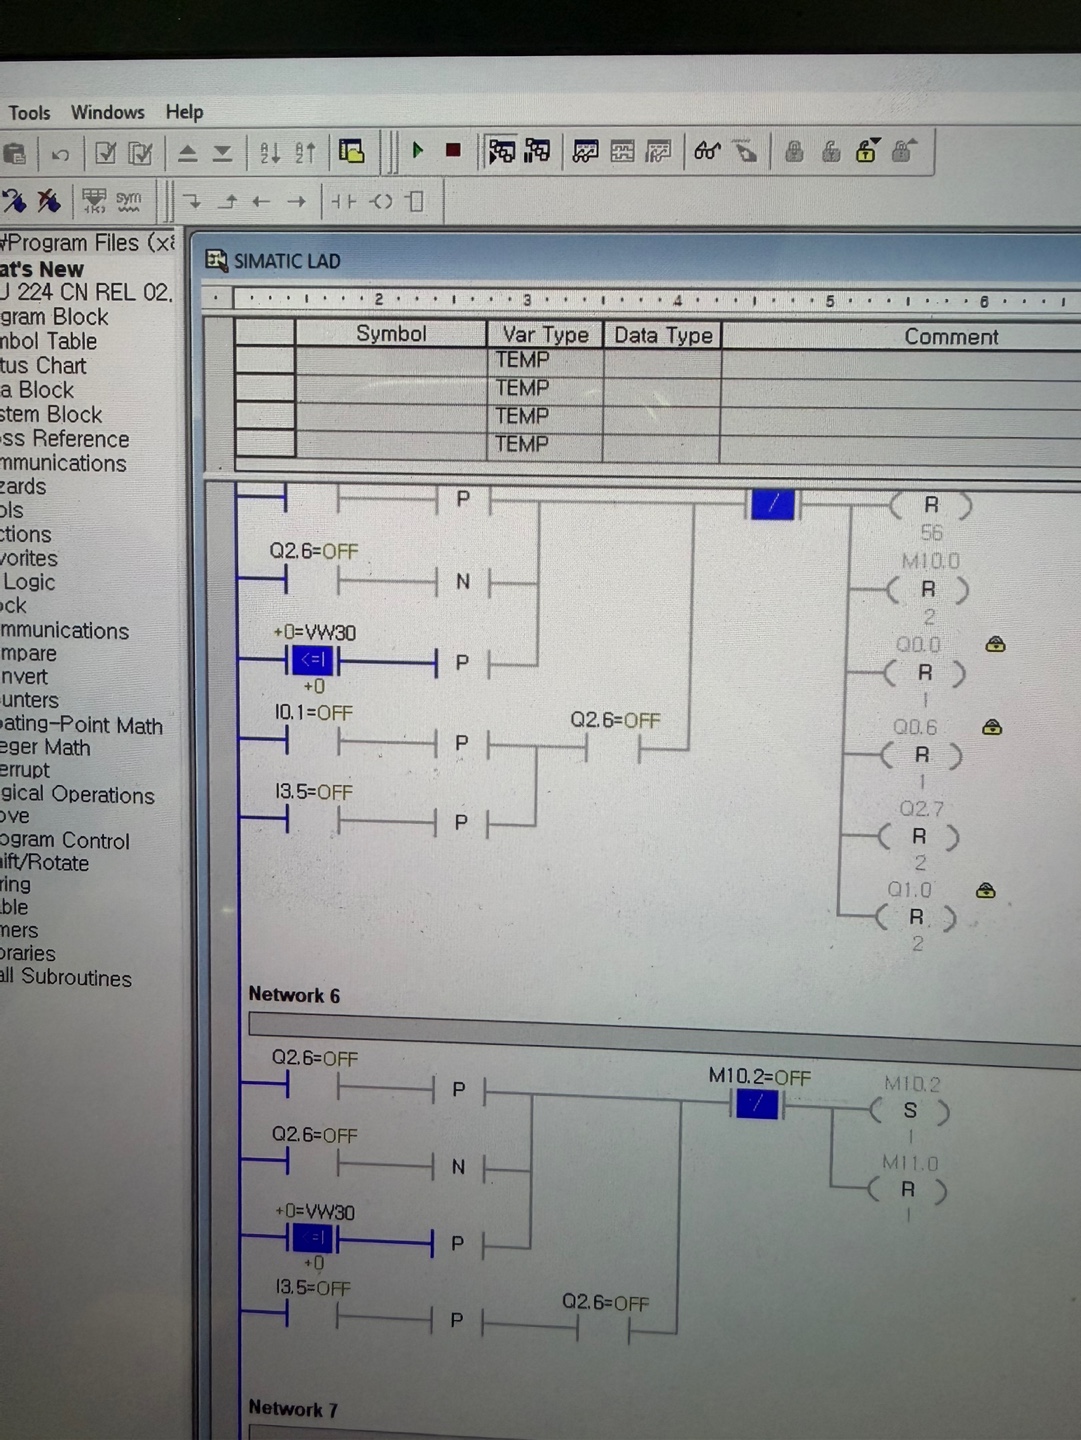Click the green RUN mode arrow
Image resolution: width=1081 pixels, height=1440 pixels.
(418, 150)
